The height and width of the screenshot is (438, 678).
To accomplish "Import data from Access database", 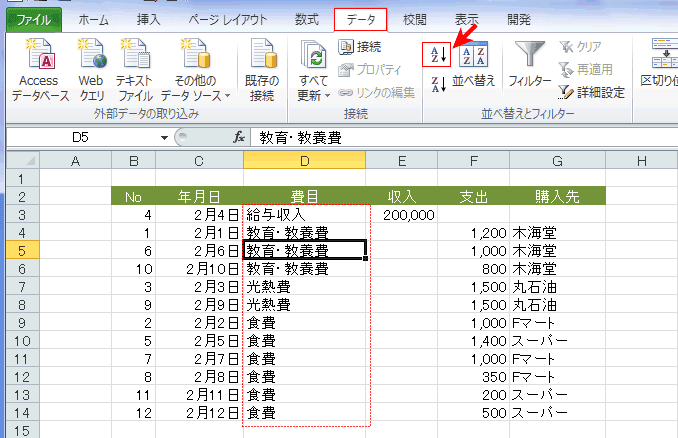I will [40, 70].
